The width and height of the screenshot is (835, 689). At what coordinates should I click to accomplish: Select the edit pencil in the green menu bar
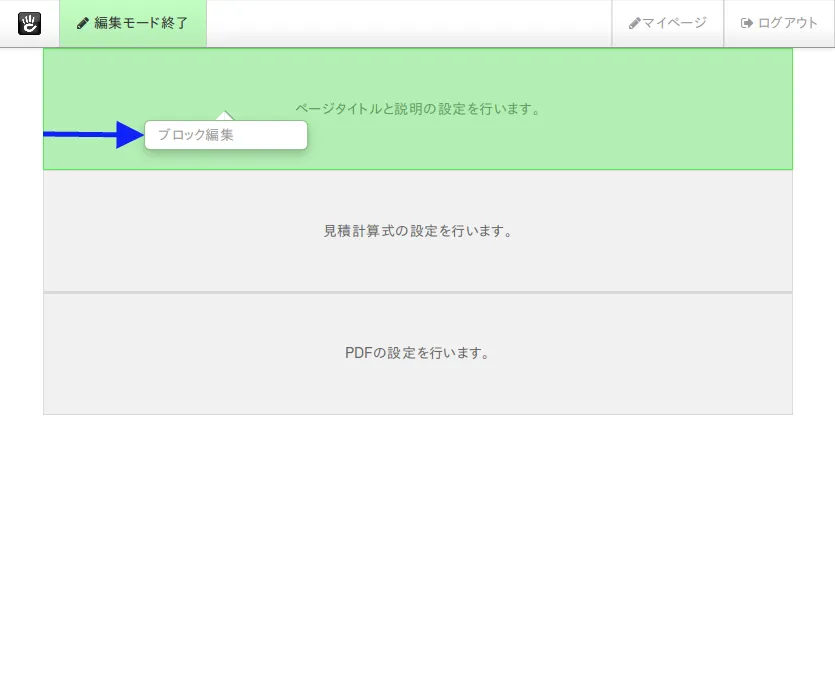pyautogui.click(x=82, y=24)
